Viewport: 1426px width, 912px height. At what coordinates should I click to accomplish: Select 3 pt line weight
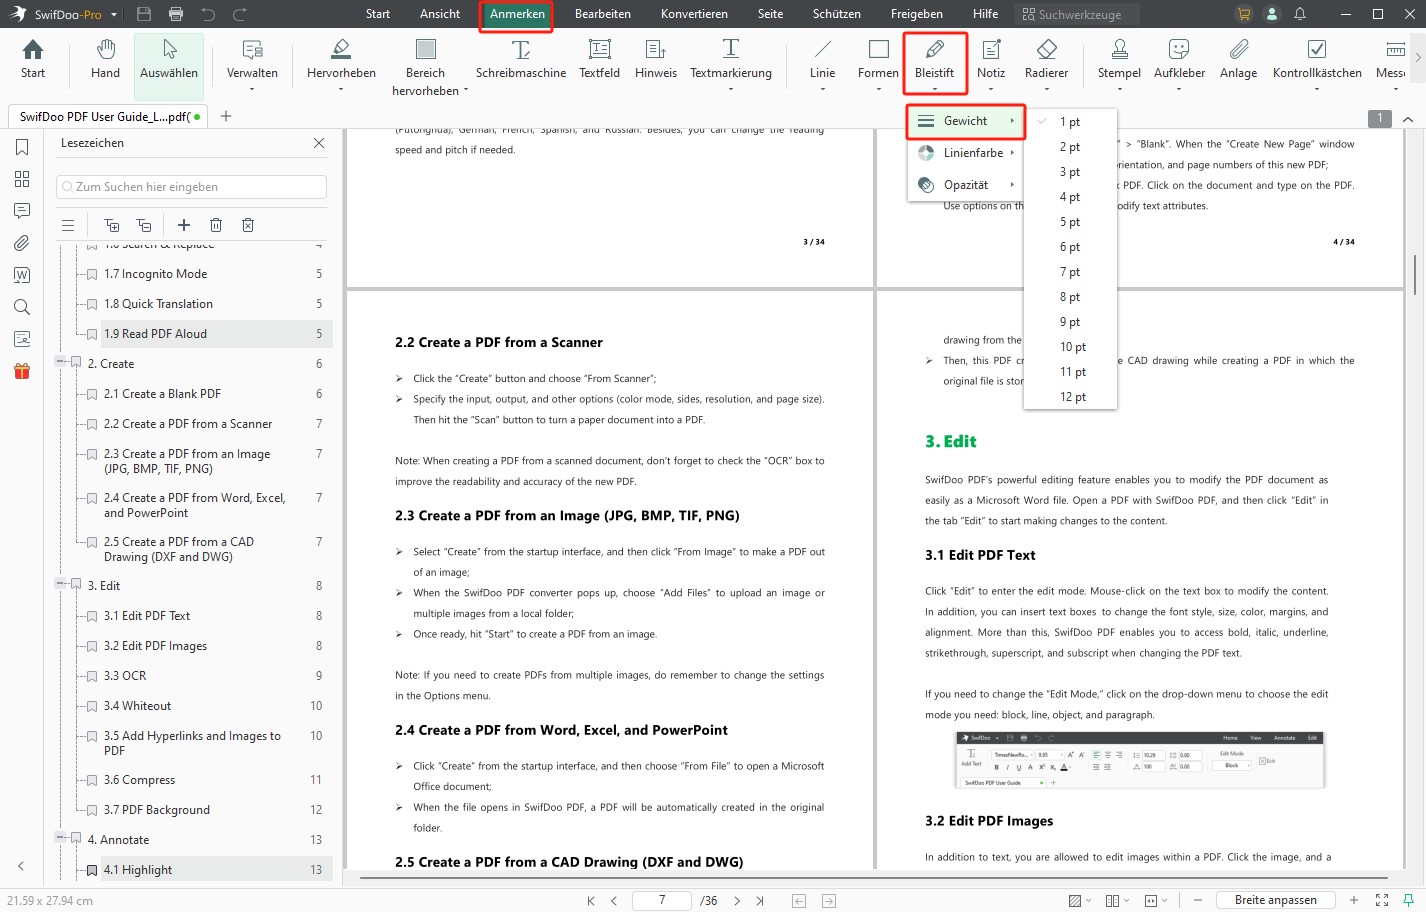tap(1070, 172)
